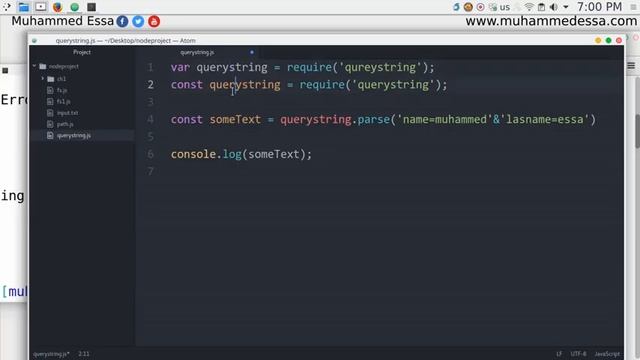Change the JavaScript grammar in status bar

click(x=607, y=354)
